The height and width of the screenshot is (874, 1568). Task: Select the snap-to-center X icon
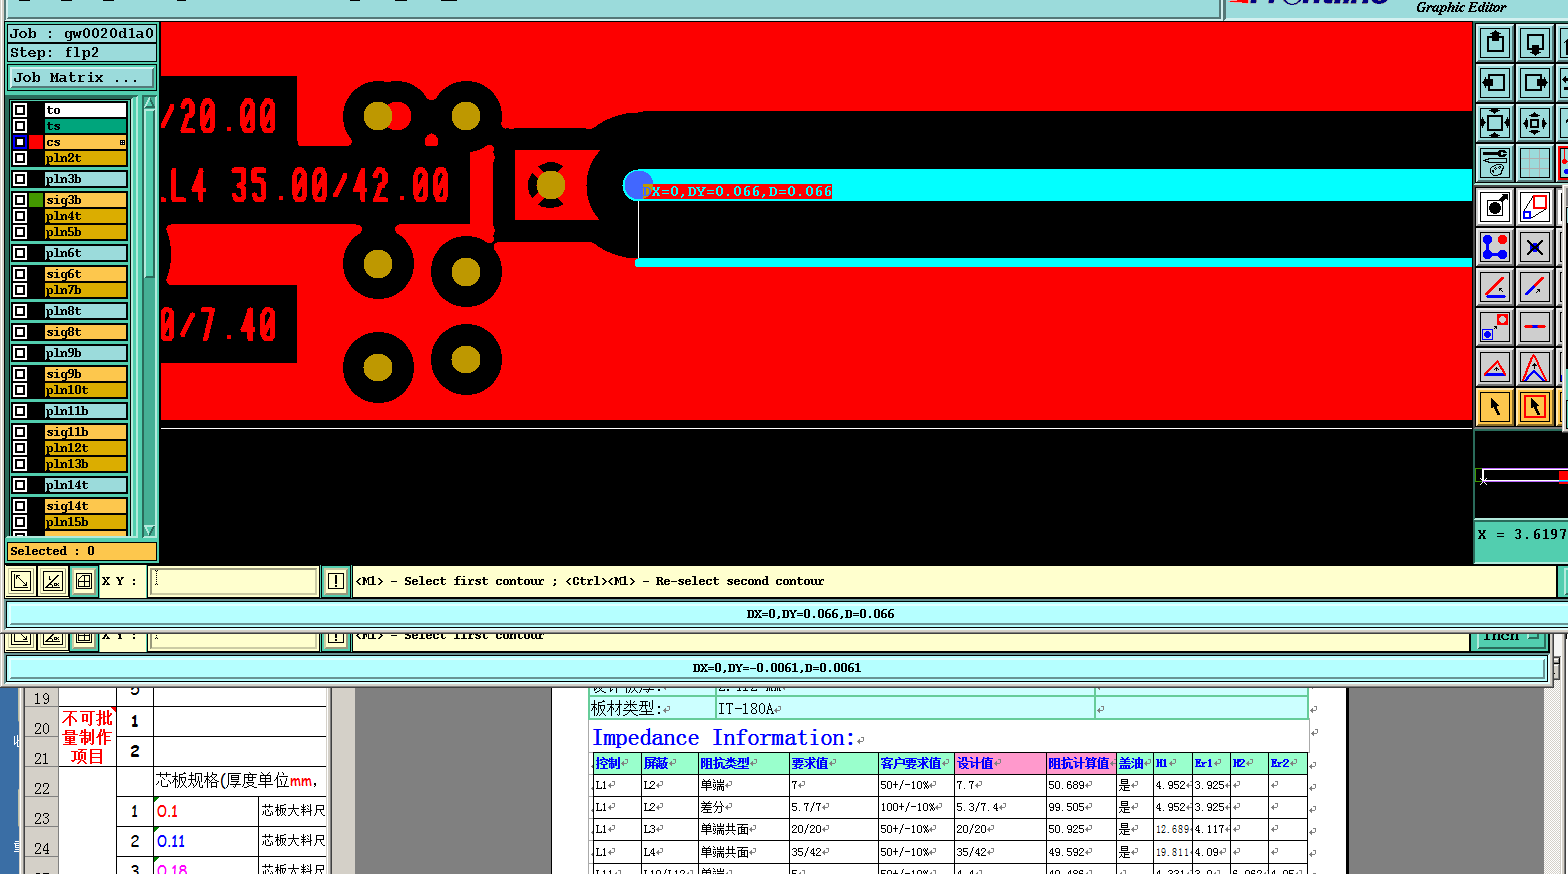(x=1535, y=247)
